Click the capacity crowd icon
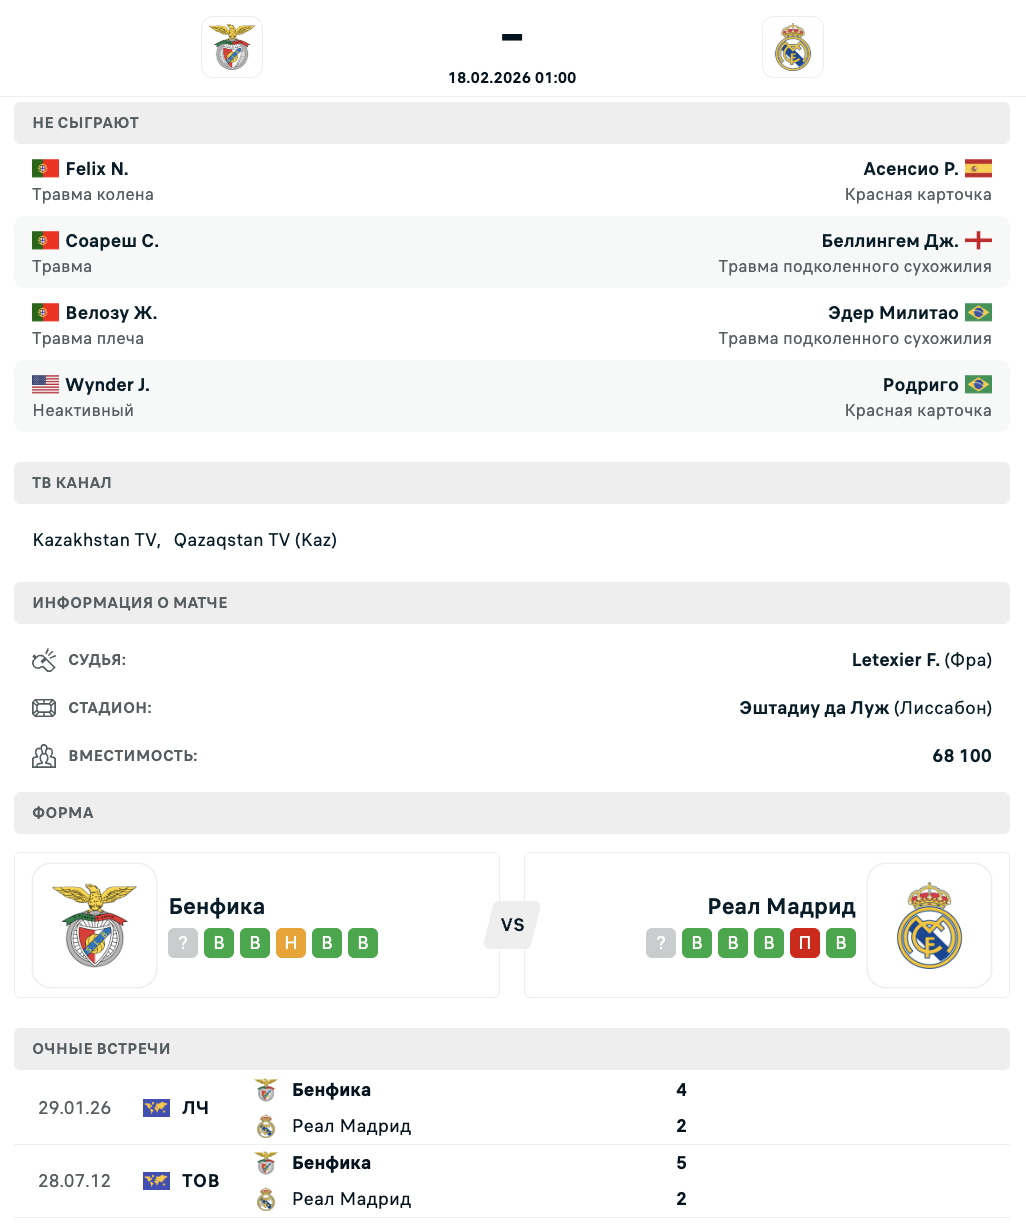The image size is (1026, 1228). pyautogui.click(x=44, y=756)
